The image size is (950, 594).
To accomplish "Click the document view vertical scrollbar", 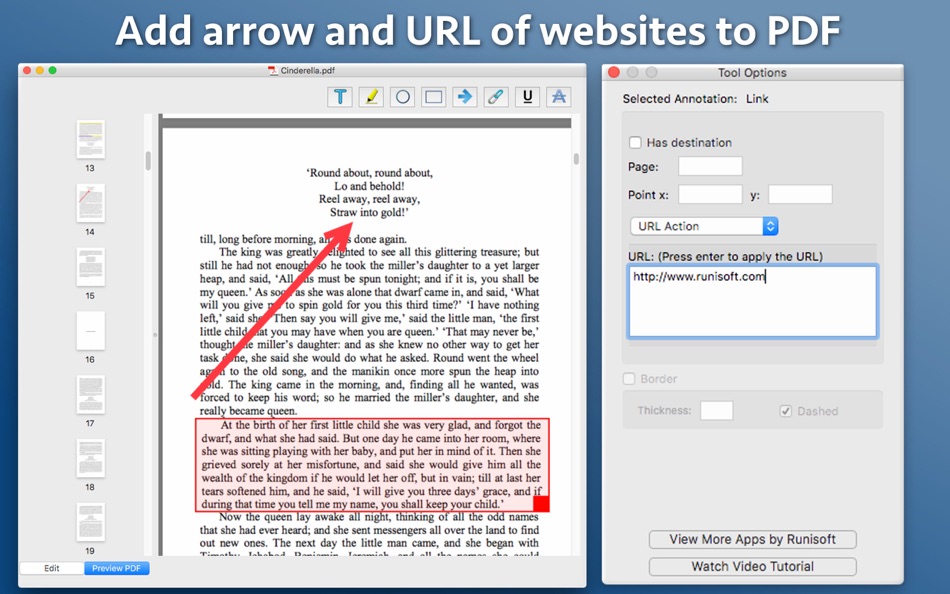I will [x=576, y=159].
